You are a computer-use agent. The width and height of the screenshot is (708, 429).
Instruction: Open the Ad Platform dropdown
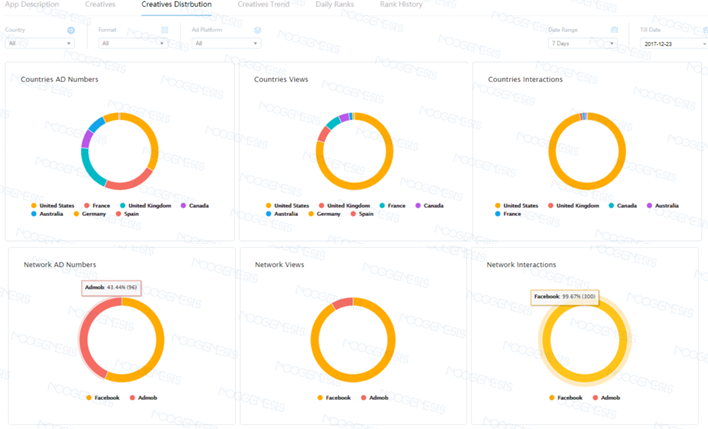pyautogui.click(x=226, y=43)
